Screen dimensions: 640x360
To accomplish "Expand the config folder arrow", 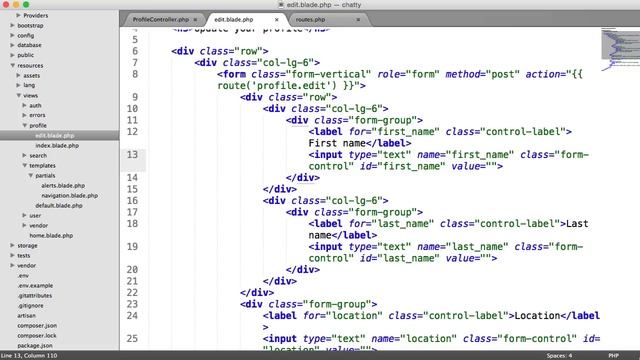I will coord(12,36).
